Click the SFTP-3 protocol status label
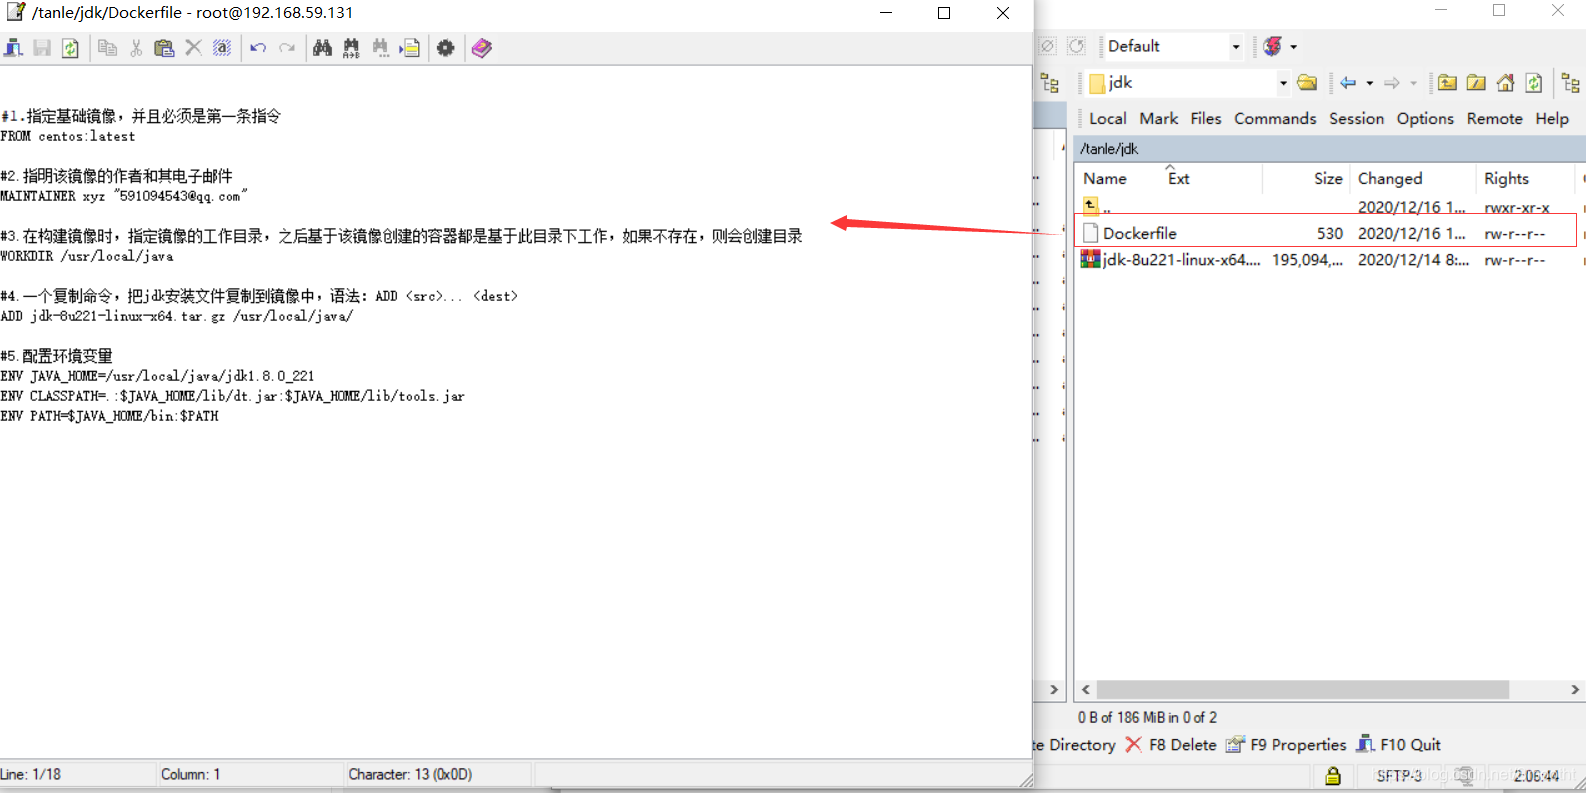The height and width of the screenshot is (793, 1586). 1398,775
